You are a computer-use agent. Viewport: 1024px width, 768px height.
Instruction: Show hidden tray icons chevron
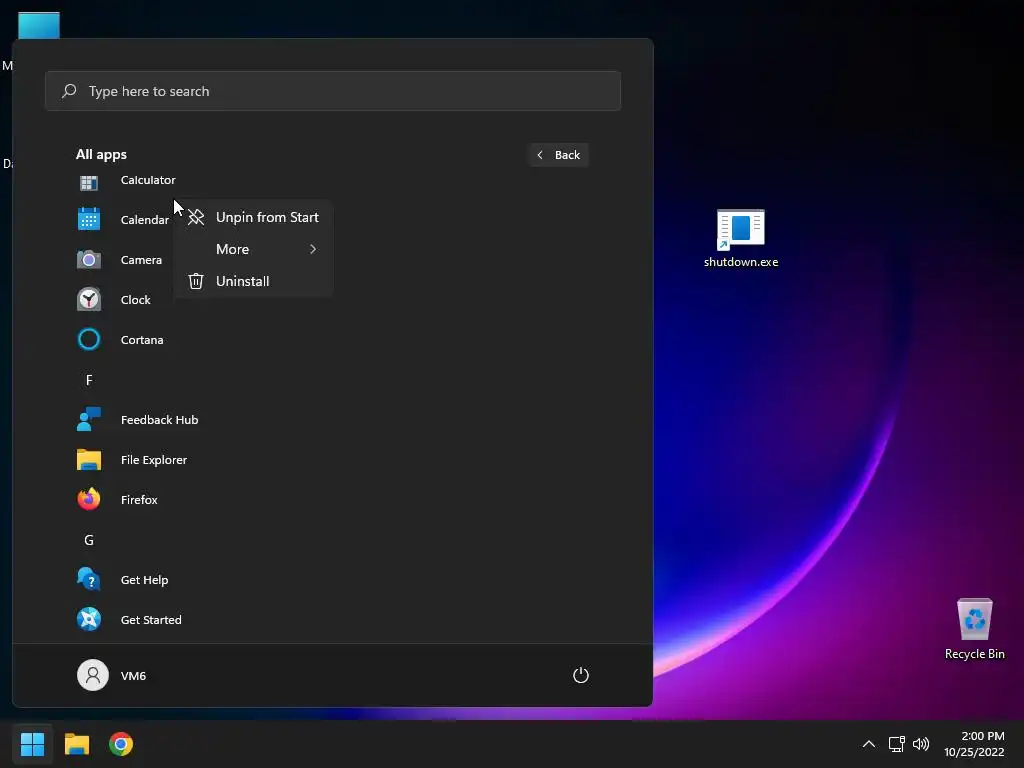pos(869,744)
